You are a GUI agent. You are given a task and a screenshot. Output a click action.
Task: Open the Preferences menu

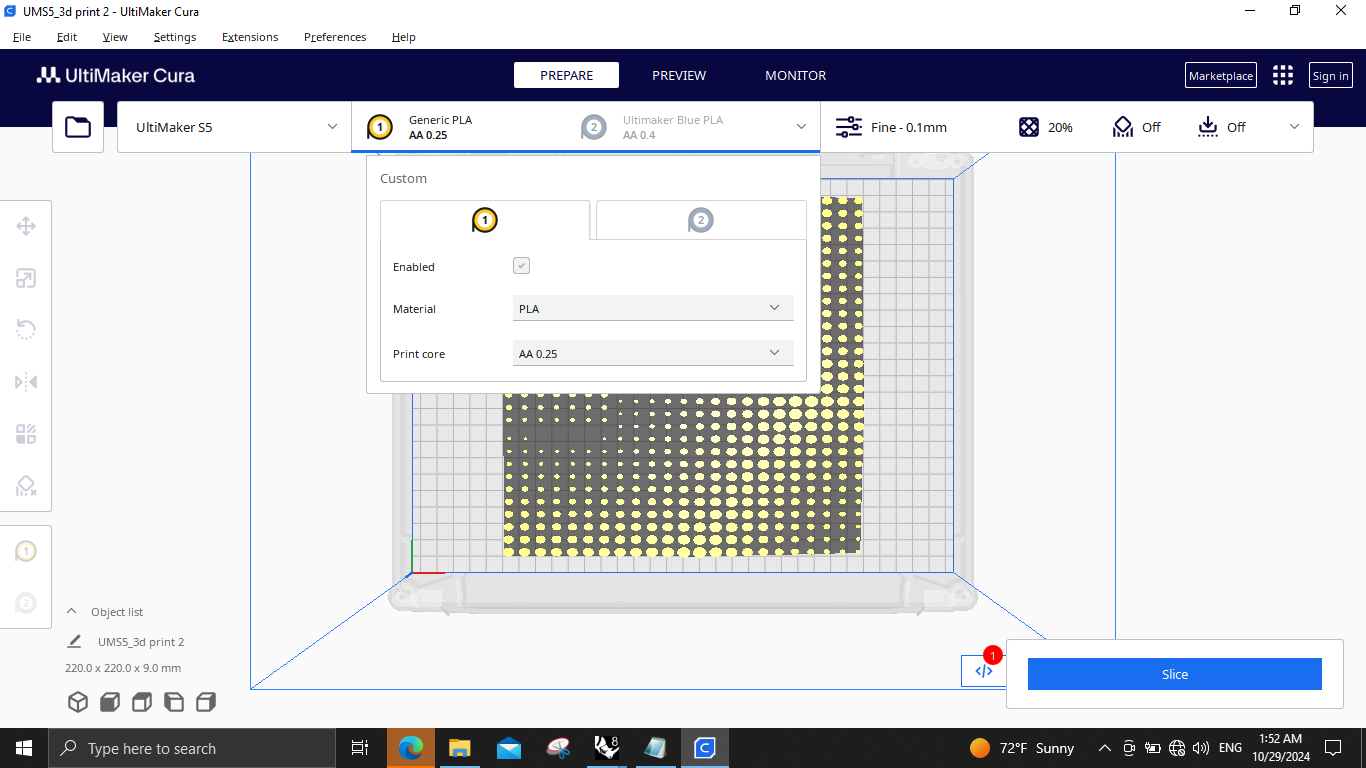tap(335, 37)
